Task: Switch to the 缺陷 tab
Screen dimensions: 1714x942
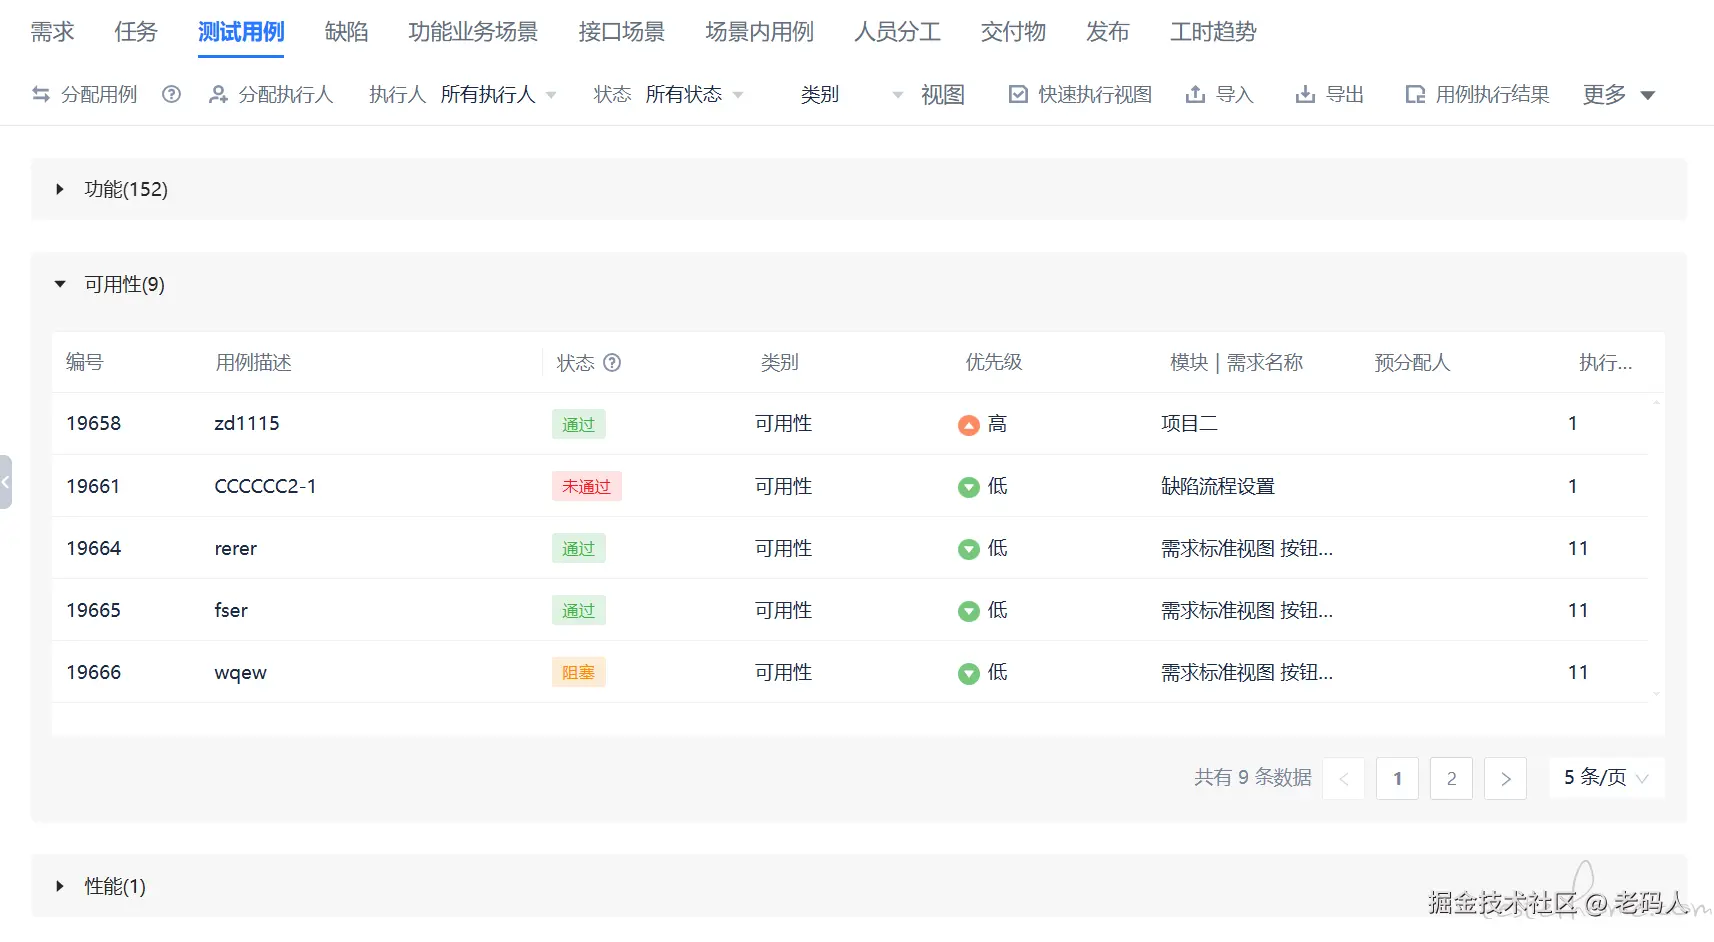Action: pyautogui.click(x=346, y=32)
